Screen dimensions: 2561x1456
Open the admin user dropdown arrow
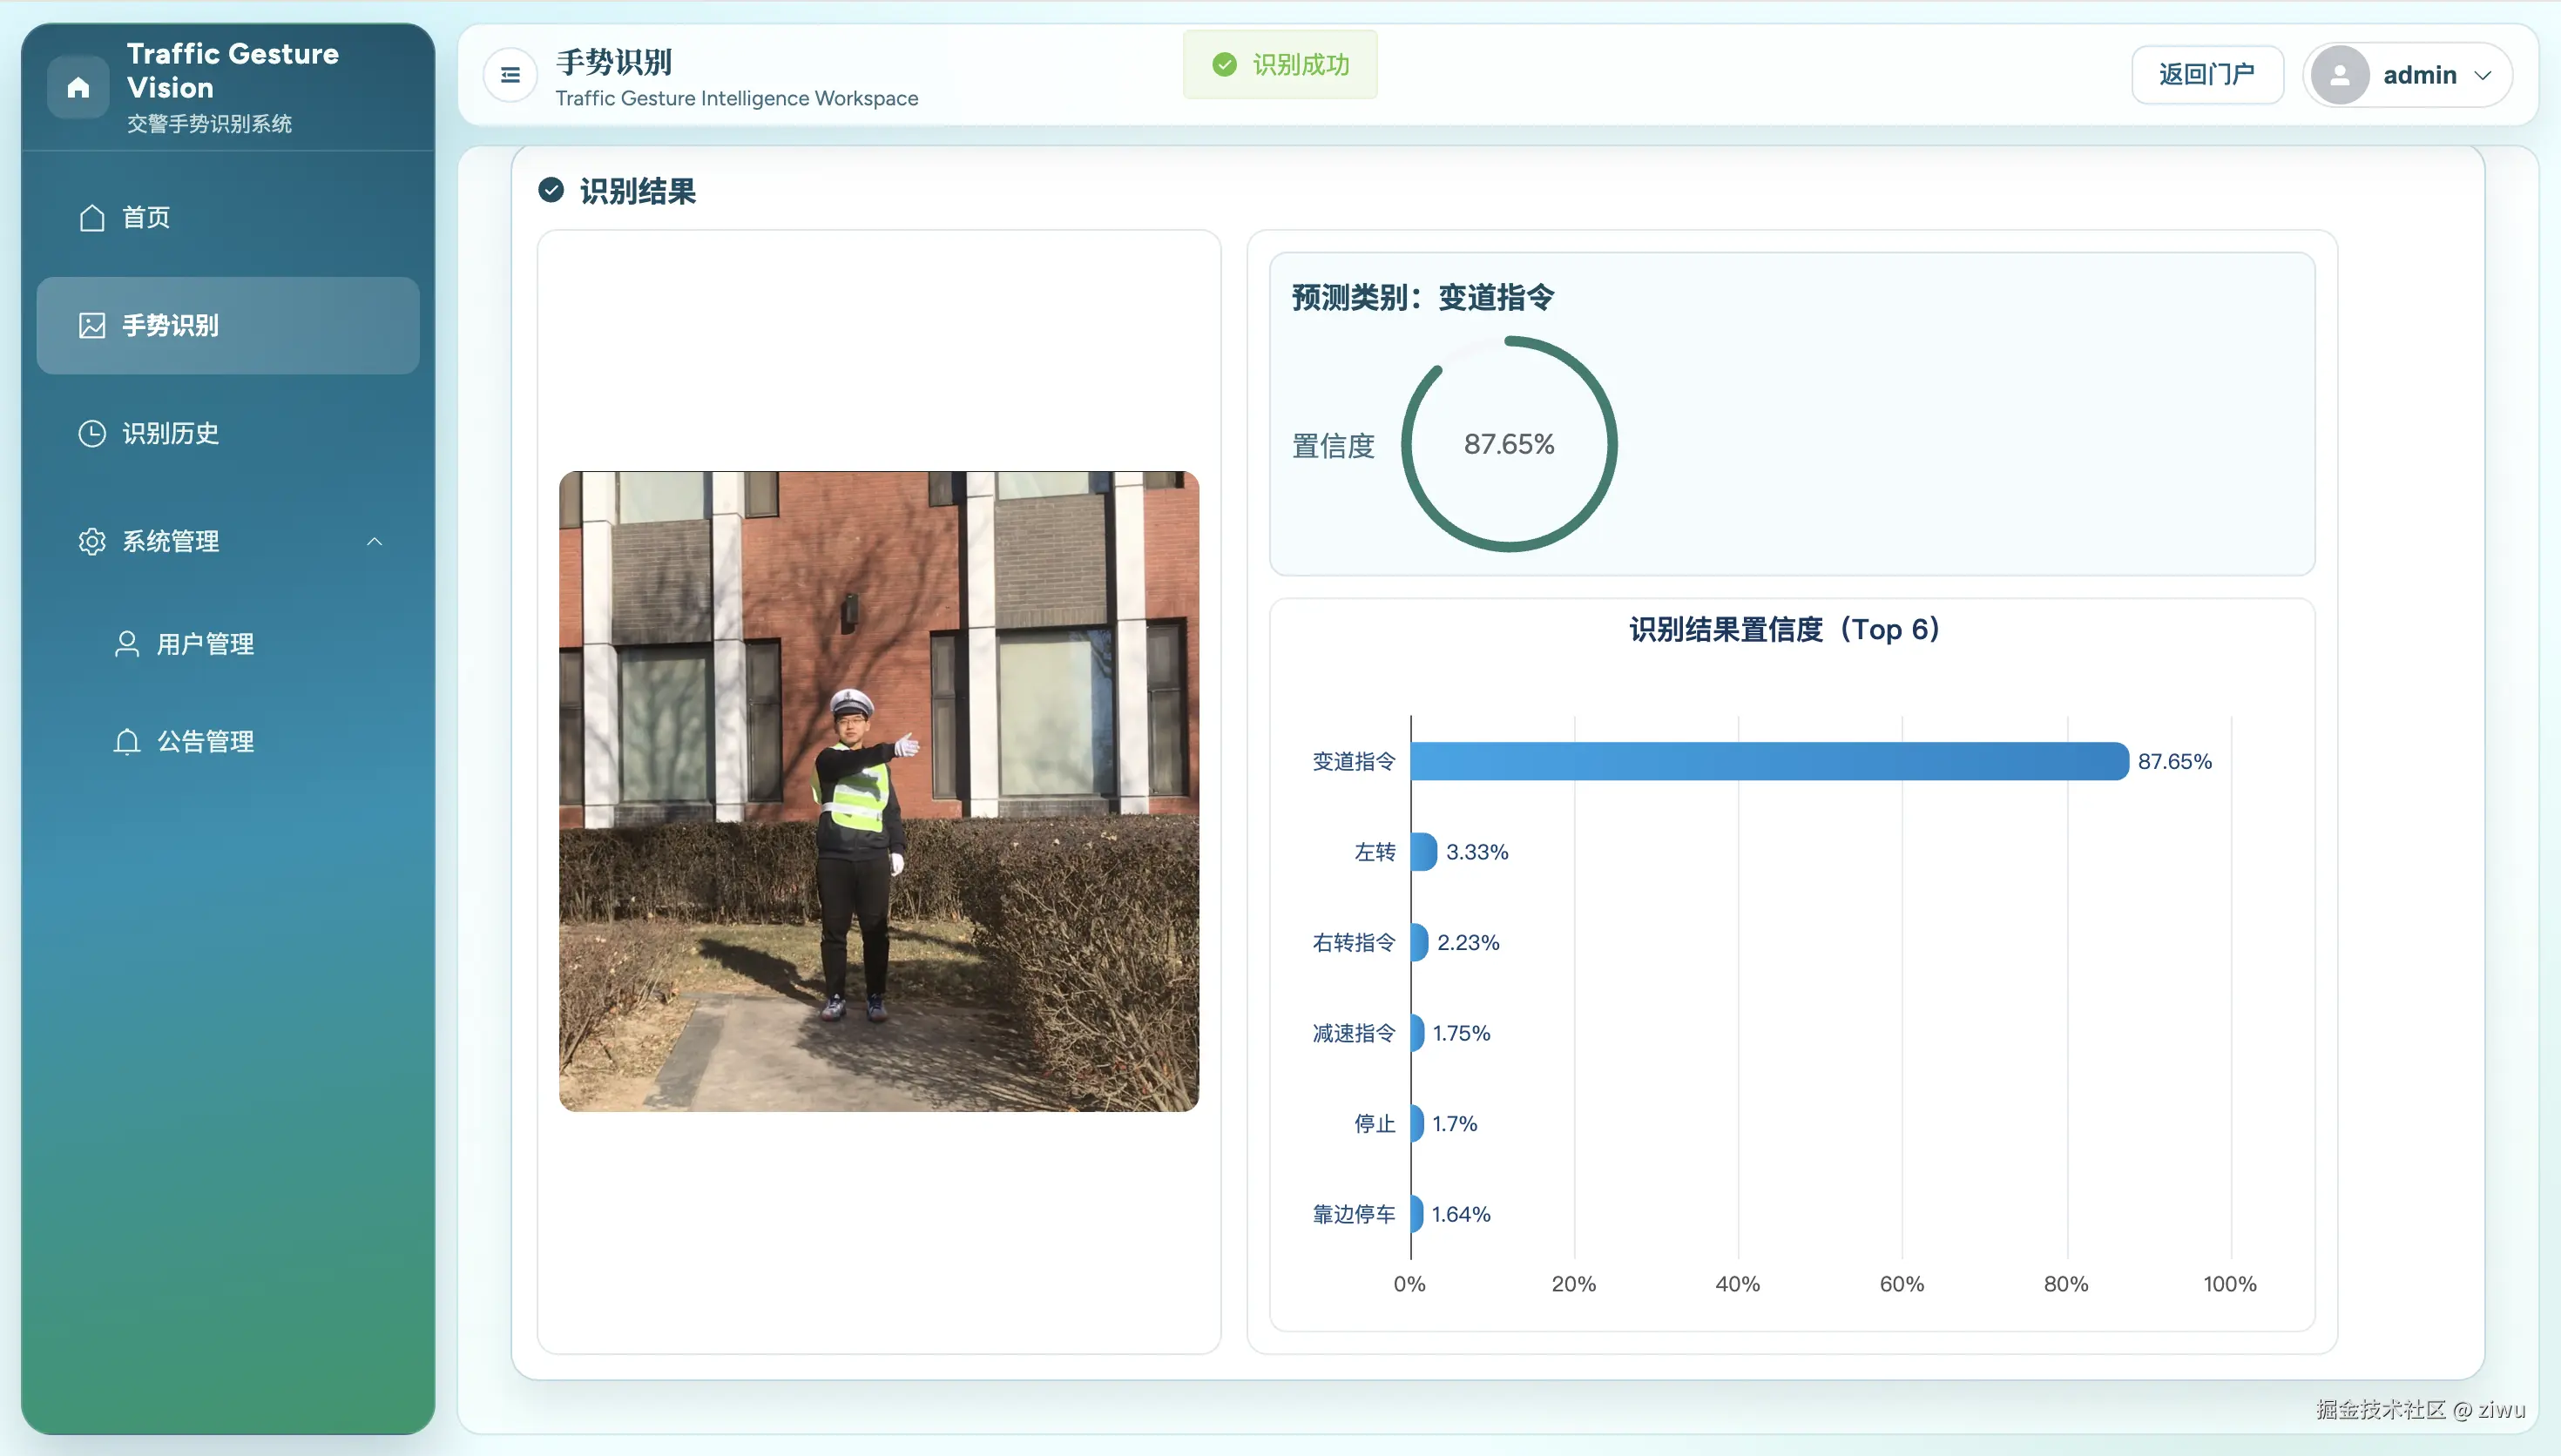2483,75
